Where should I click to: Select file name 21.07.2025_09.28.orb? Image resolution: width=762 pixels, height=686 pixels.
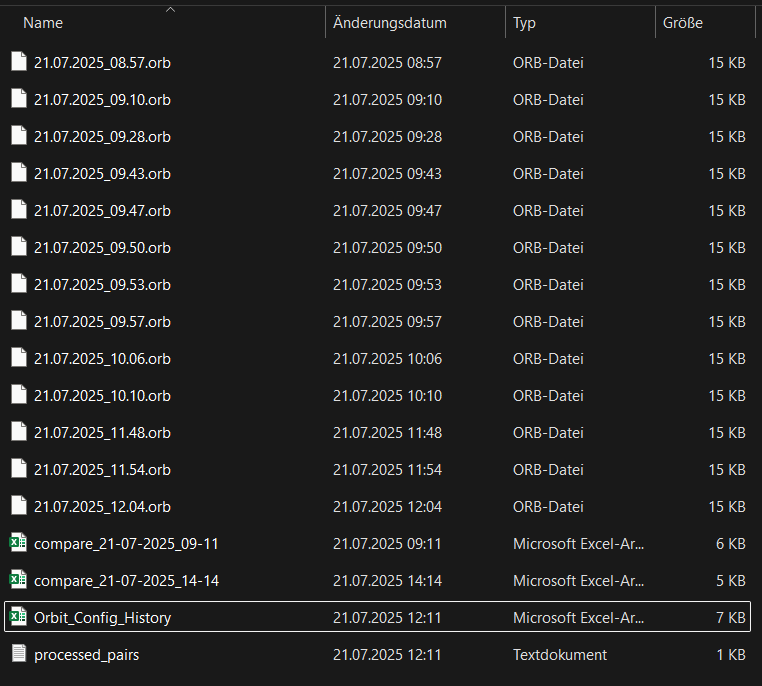[103, 137]
